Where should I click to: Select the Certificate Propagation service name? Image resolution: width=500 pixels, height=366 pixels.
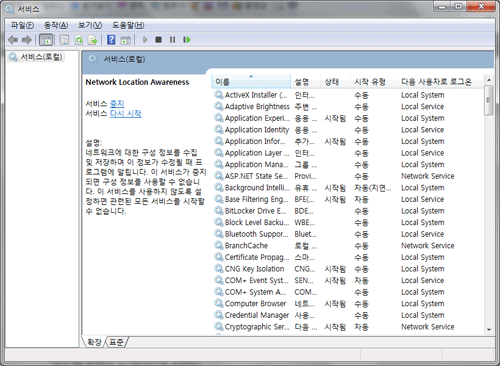(257, 257)
